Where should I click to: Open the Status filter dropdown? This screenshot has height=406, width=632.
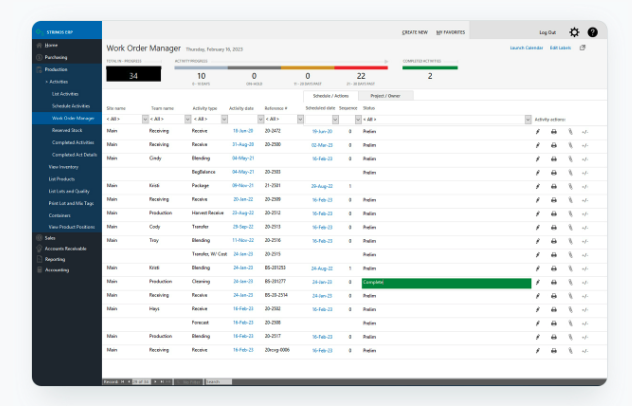click(528, 119)
